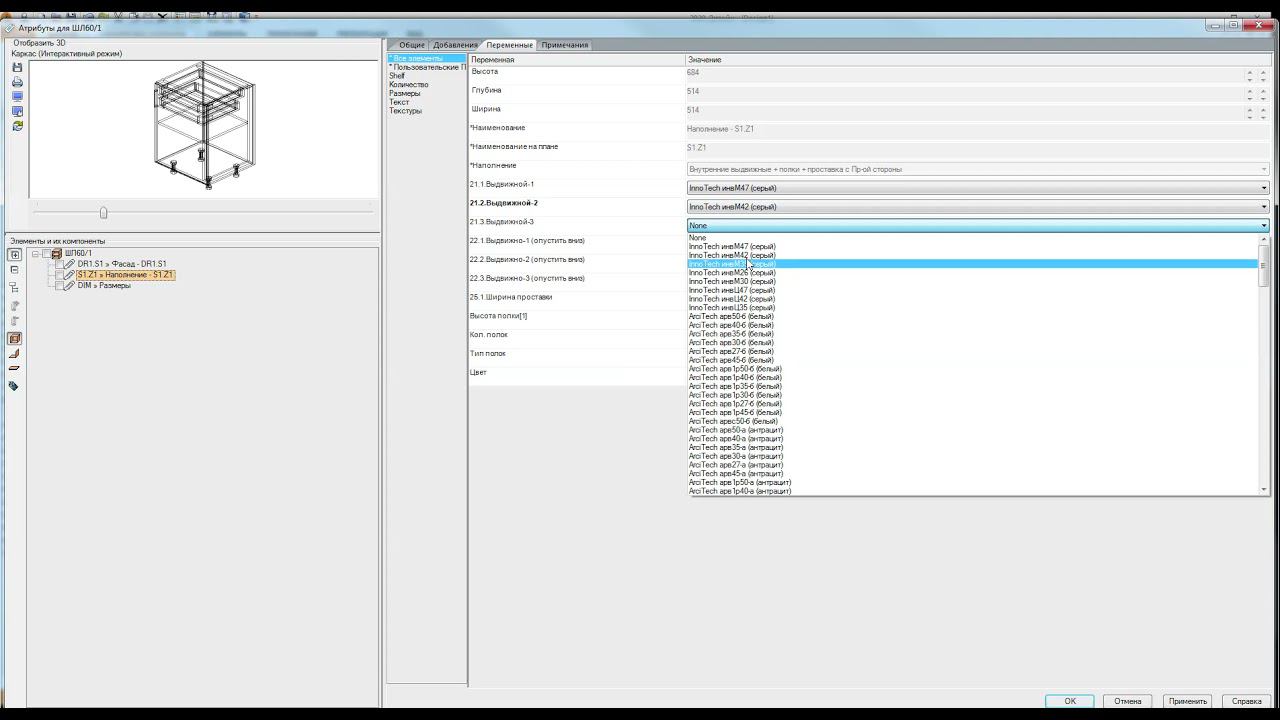The width and height of the screenshot is (1280, 720).
Task: Click the slider handle under the 3D preview
Action: click(x=103, y=212)
